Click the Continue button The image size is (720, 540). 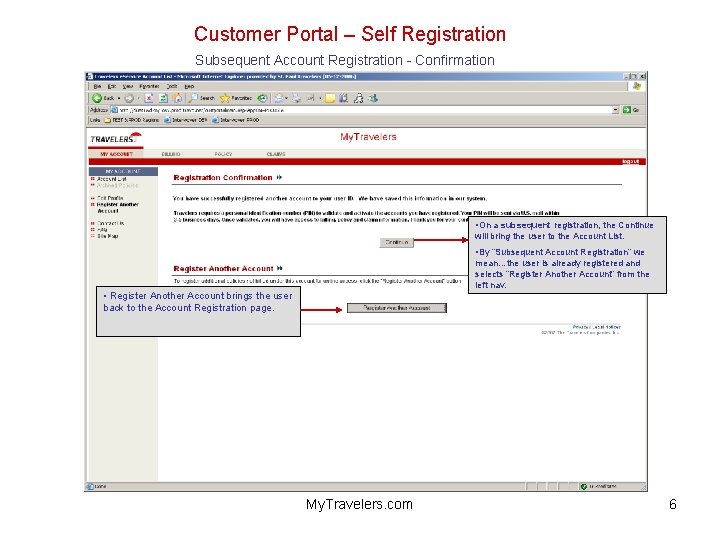(396, 242)
